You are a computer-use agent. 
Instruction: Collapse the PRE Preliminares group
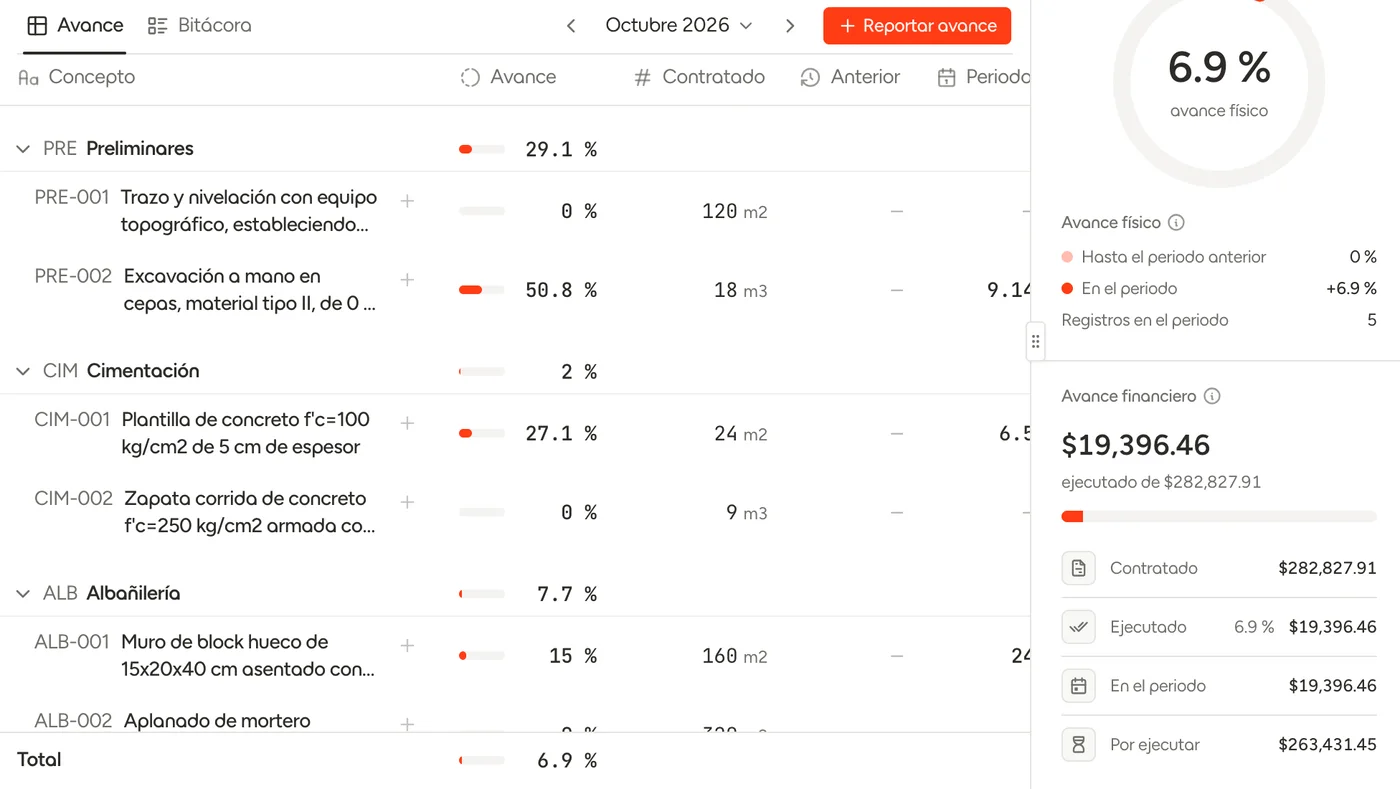point(23,149)
